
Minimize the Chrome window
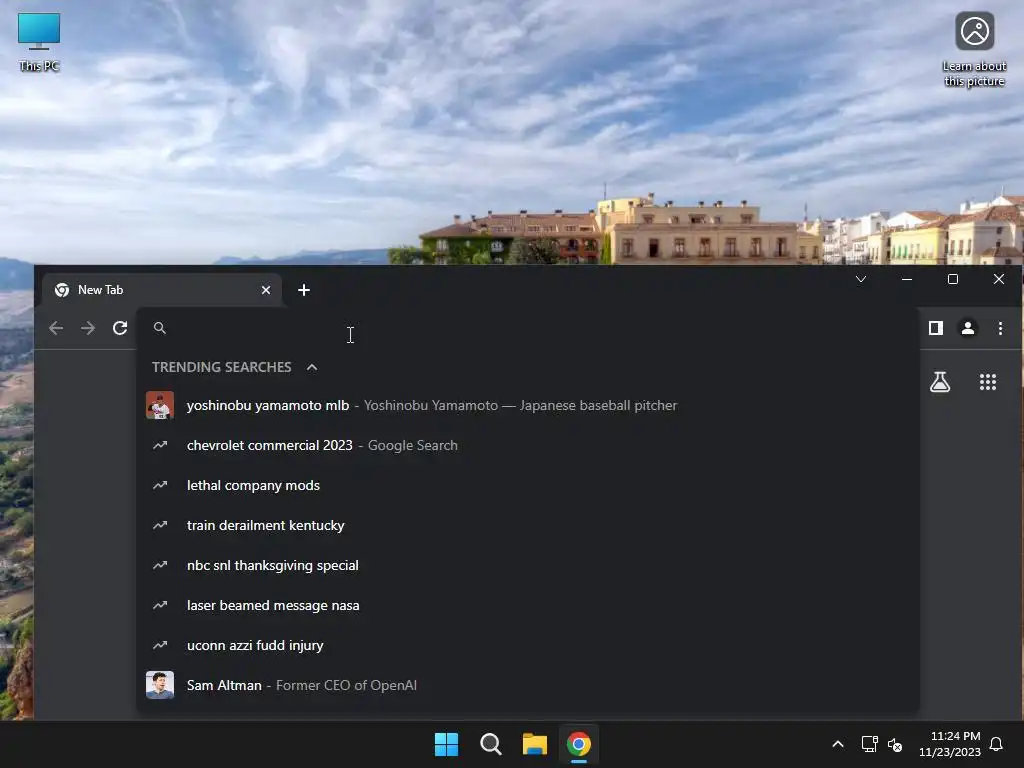(907, 279)
